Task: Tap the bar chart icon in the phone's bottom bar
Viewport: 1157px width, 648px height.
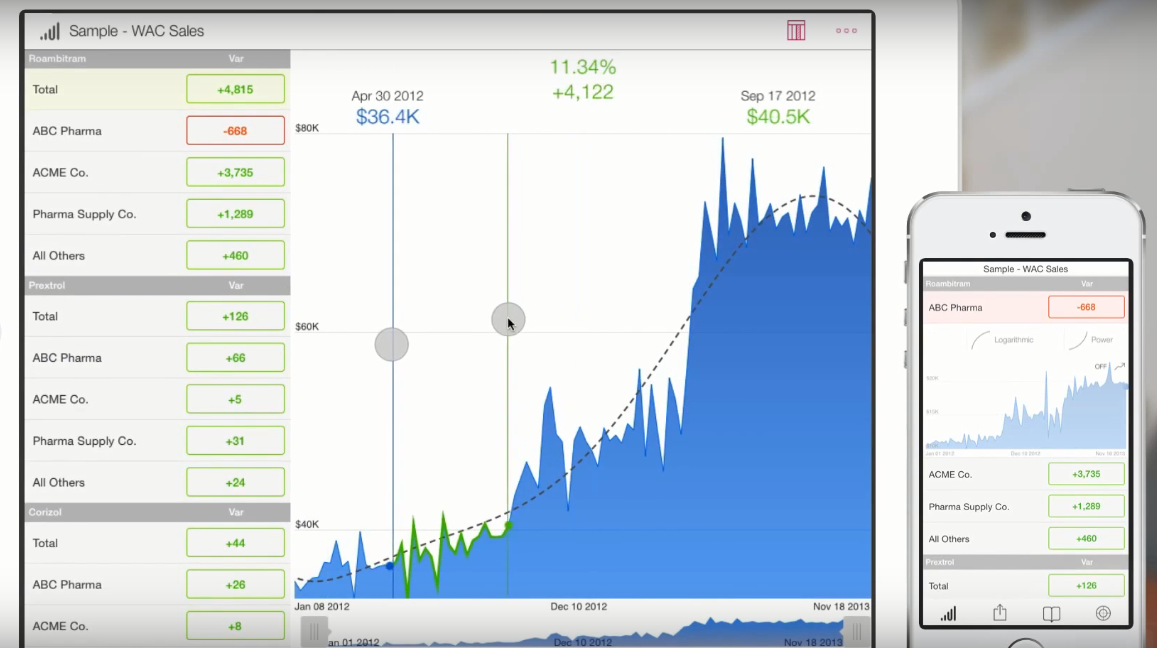Action: point(948,613)
